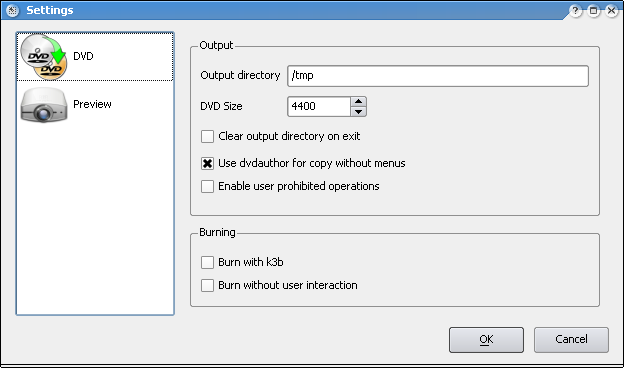Uncheck Use dvdauthor for copy without menus

(x=207, y=164)
